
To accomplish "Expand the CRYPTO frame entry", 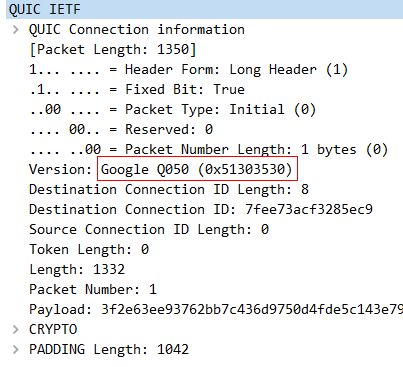I will coord(15,329).
